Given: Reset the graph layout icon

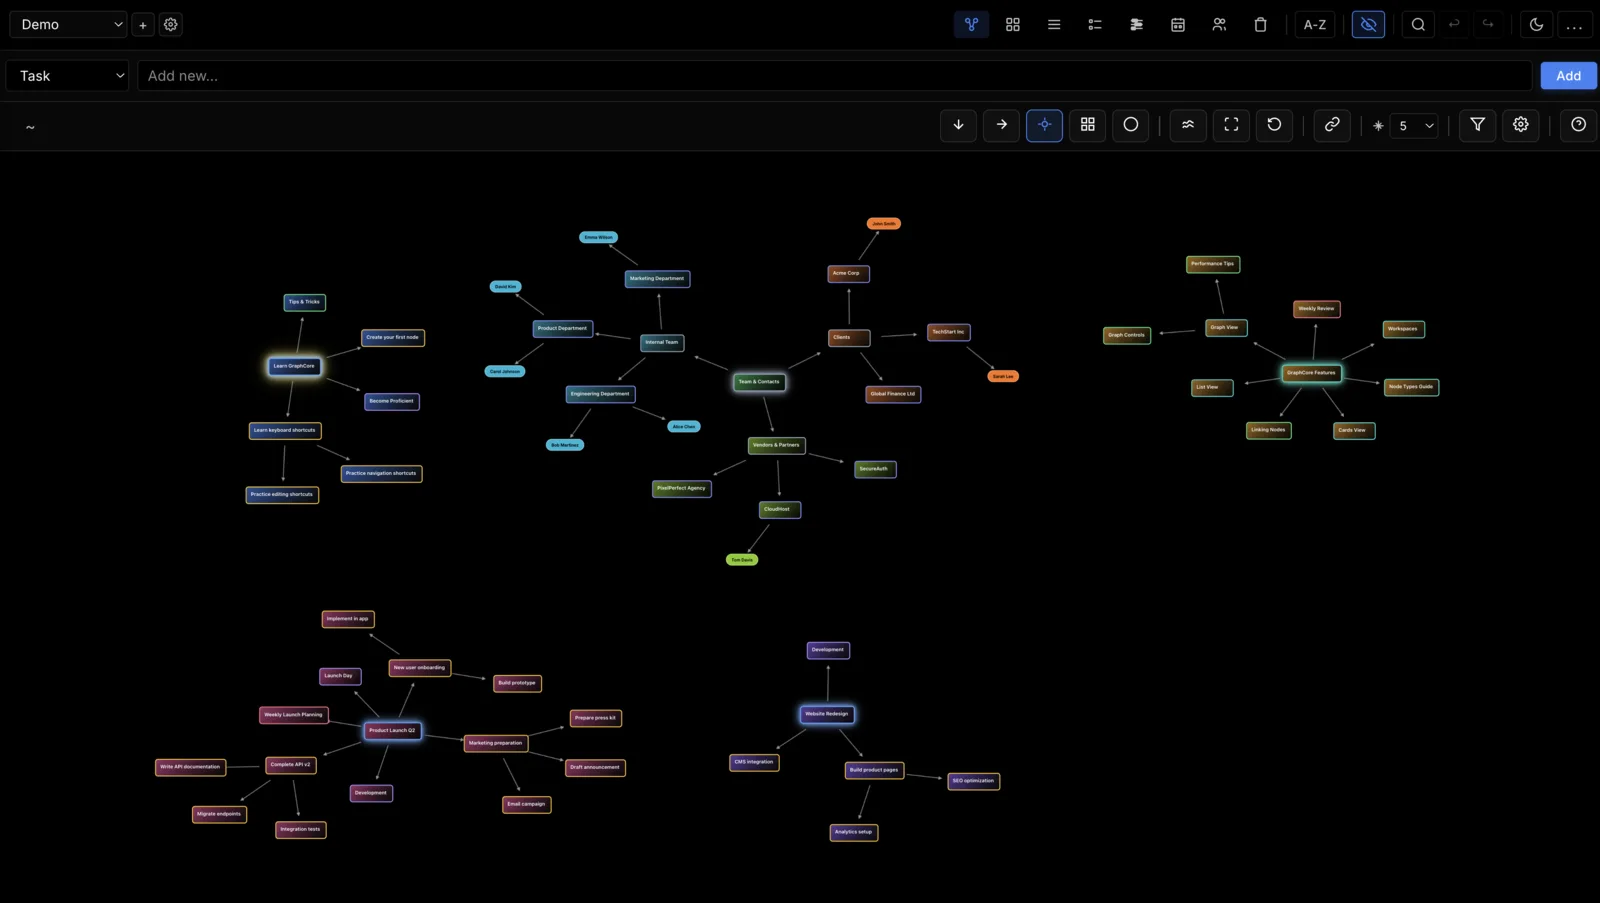Looking at the screenshot, I should tap(1274, 125).
